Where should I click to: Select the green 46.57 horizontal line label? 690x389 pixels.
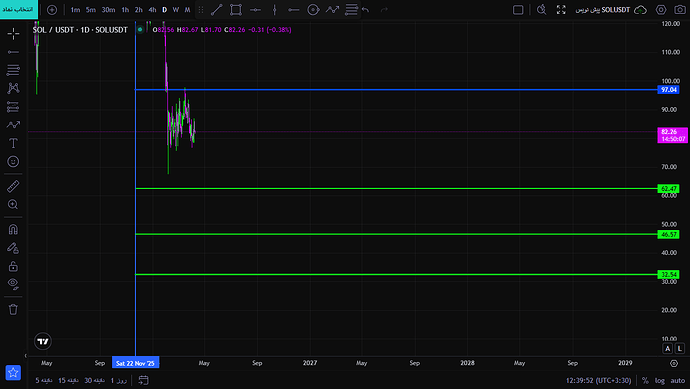tap(668, 235)
